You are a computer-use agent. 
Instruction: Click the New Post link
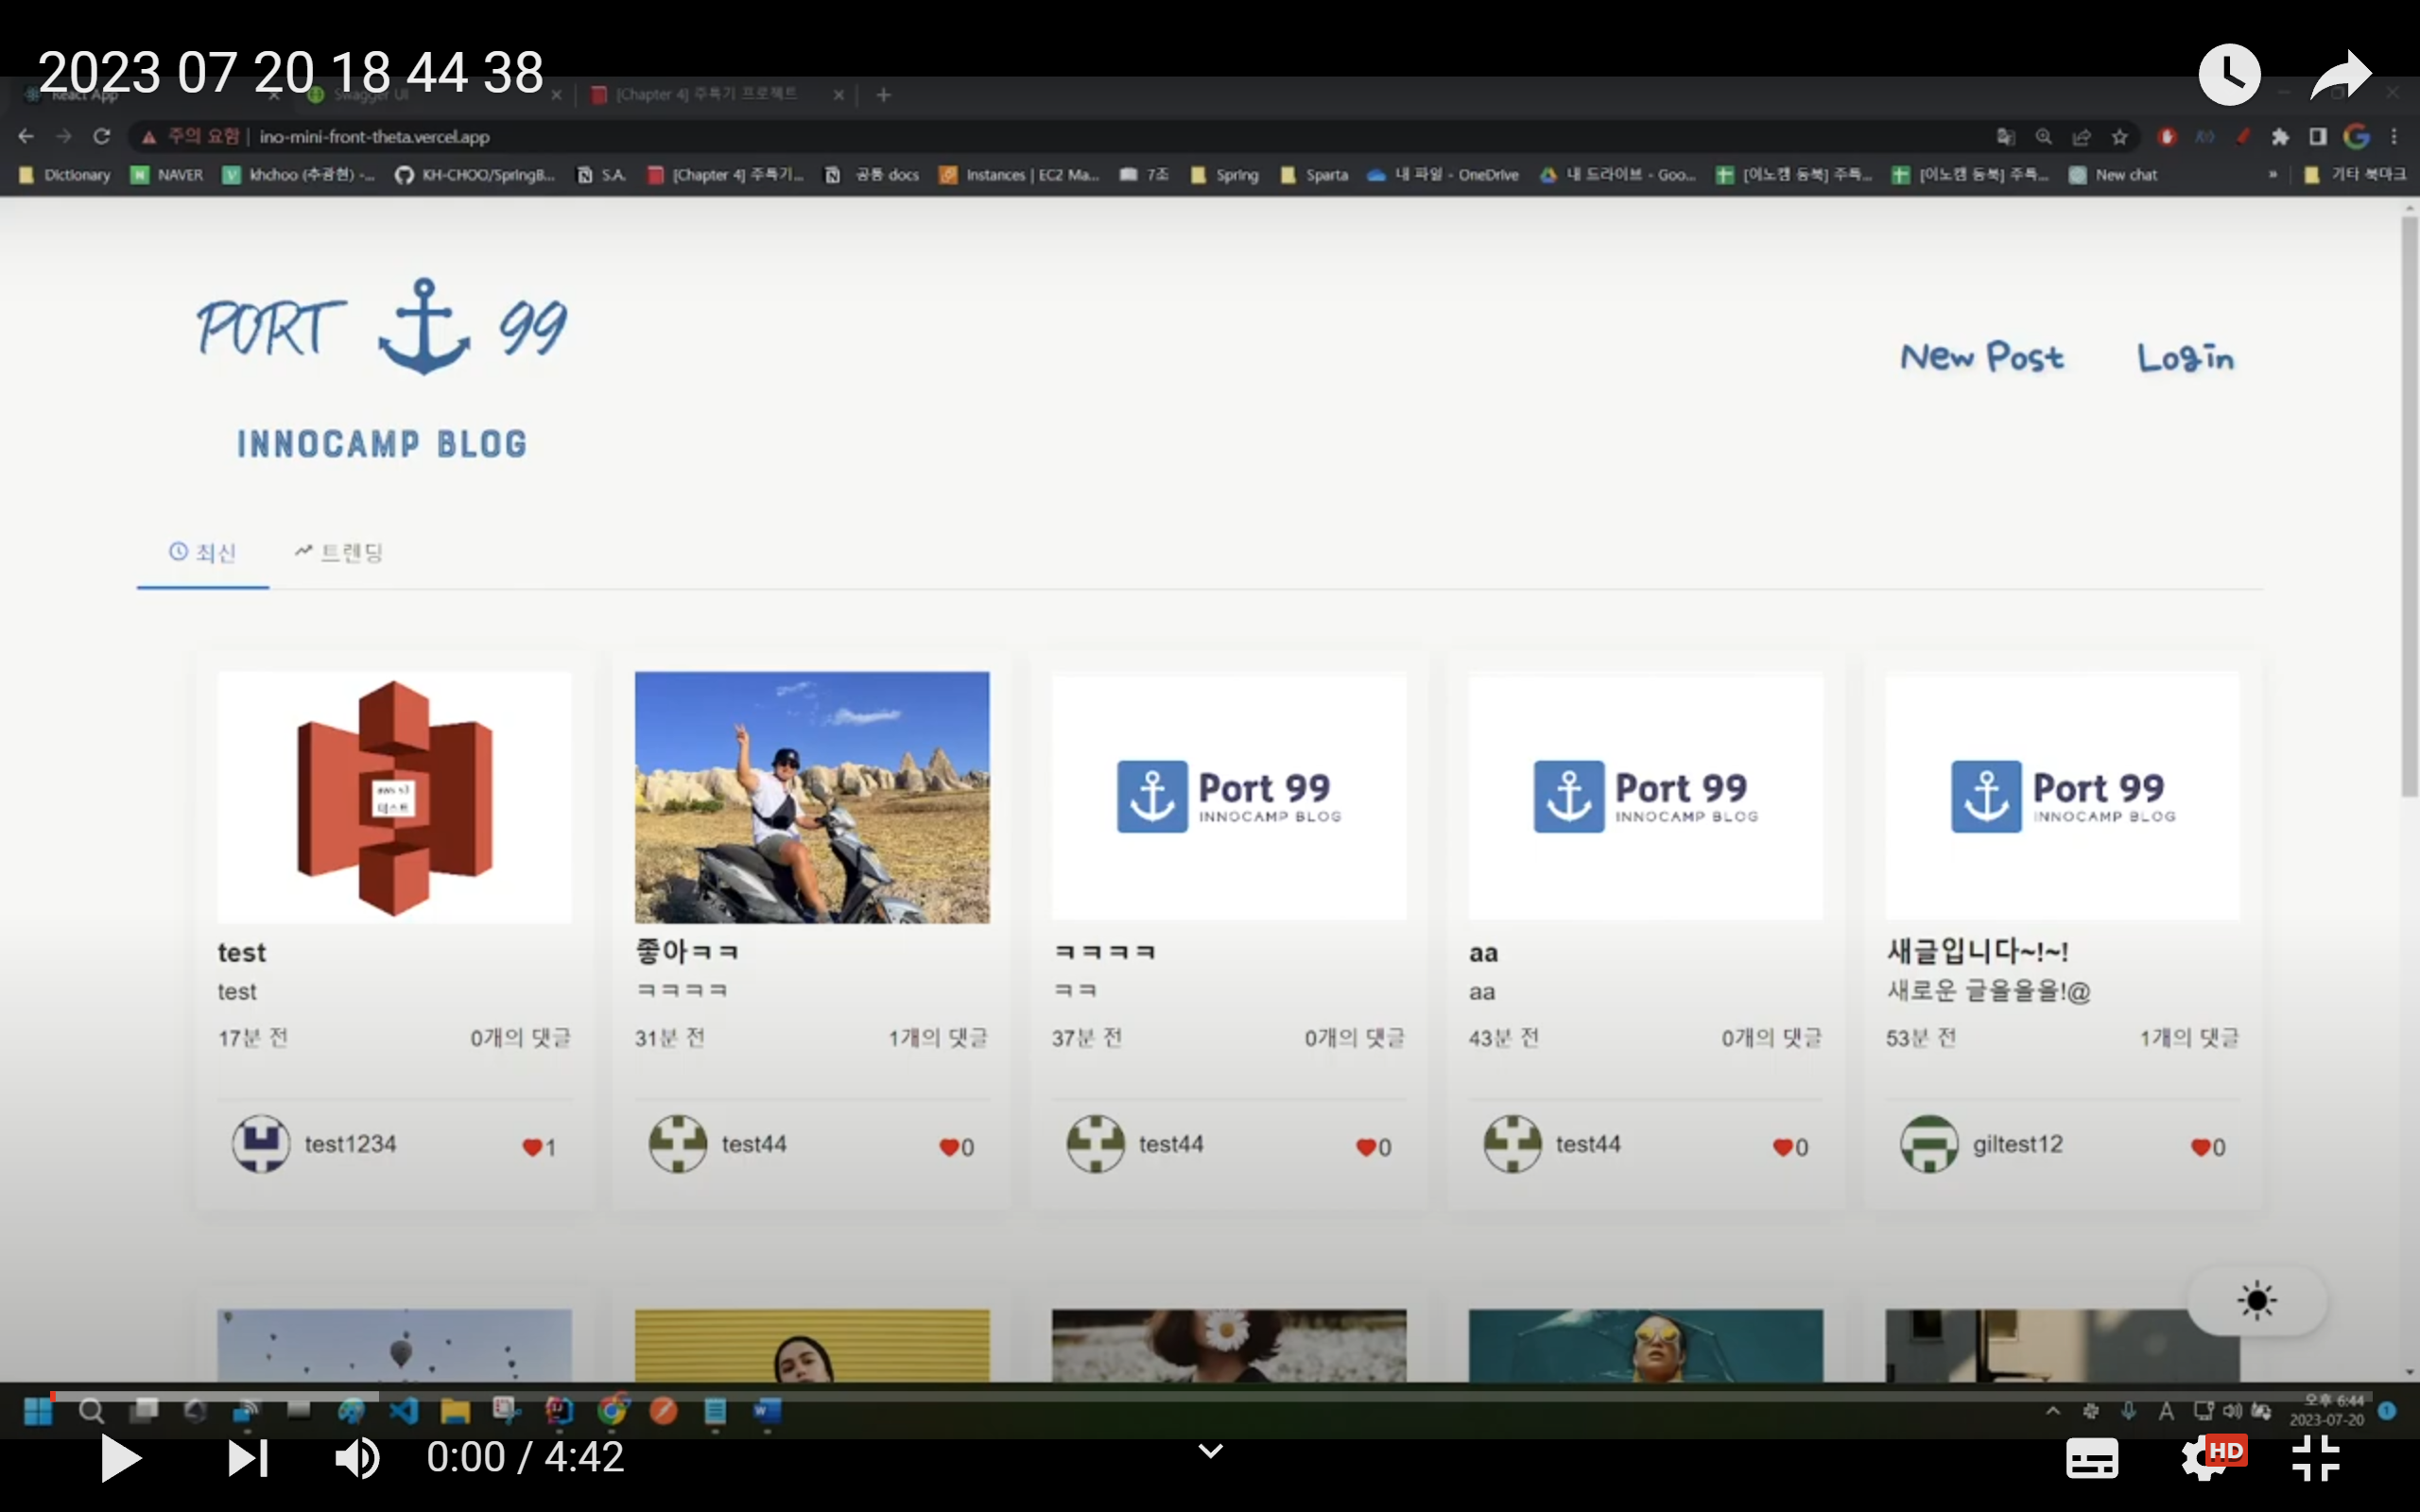(1981, 357)
